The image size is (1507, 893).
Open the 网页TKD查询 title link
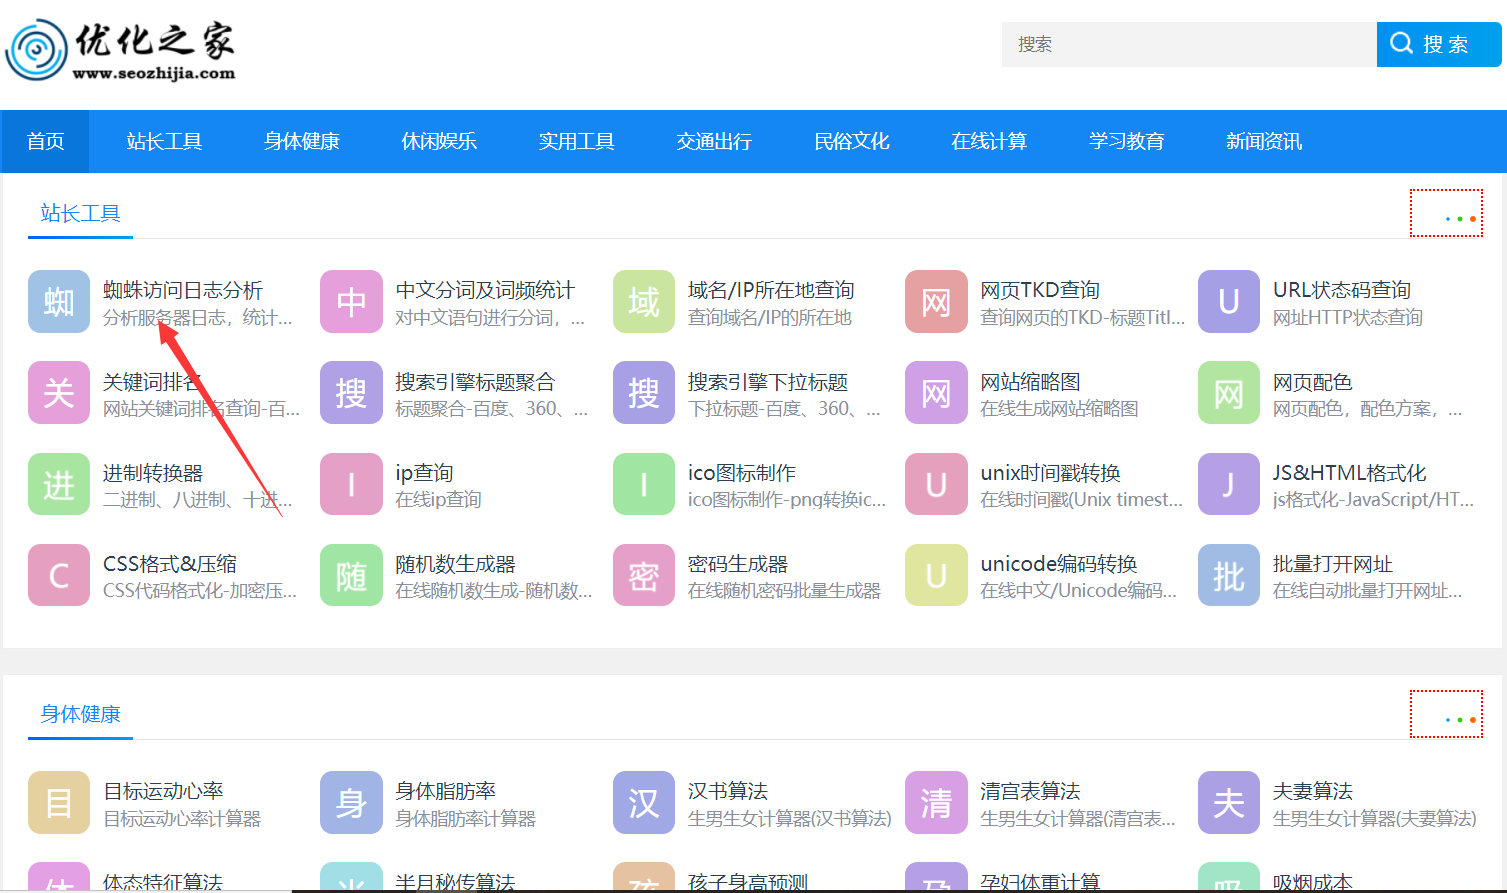(1040, 290)
